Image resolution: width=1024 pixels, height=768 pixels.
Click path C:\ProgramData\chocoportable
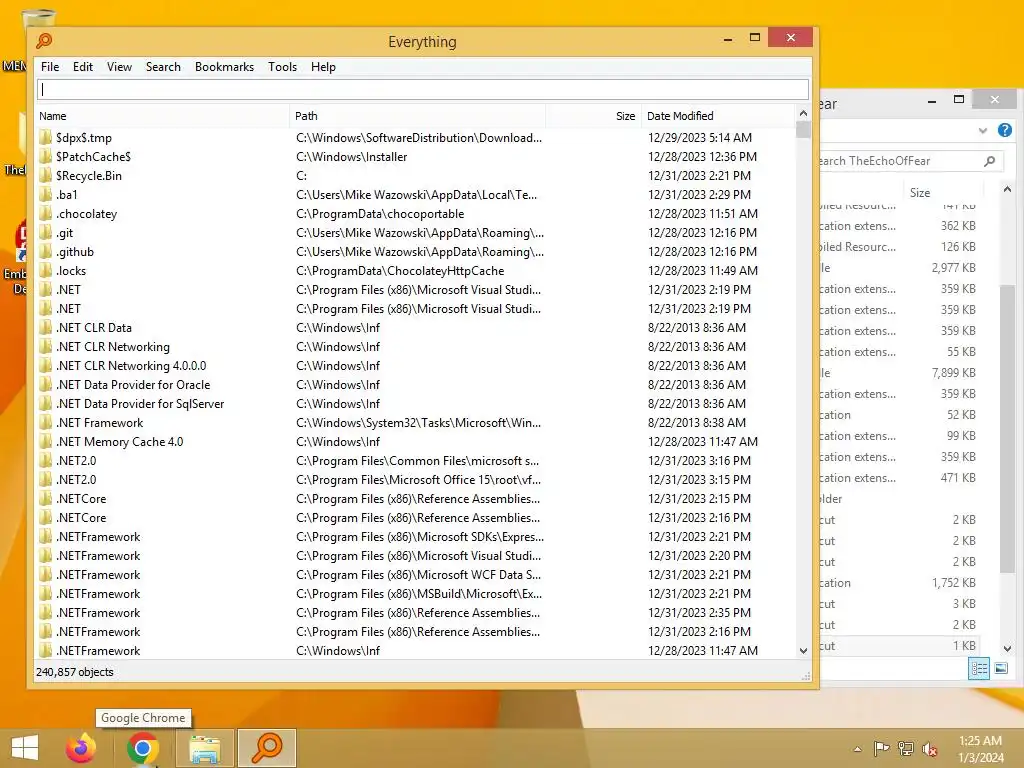click(x=380, y=214)
